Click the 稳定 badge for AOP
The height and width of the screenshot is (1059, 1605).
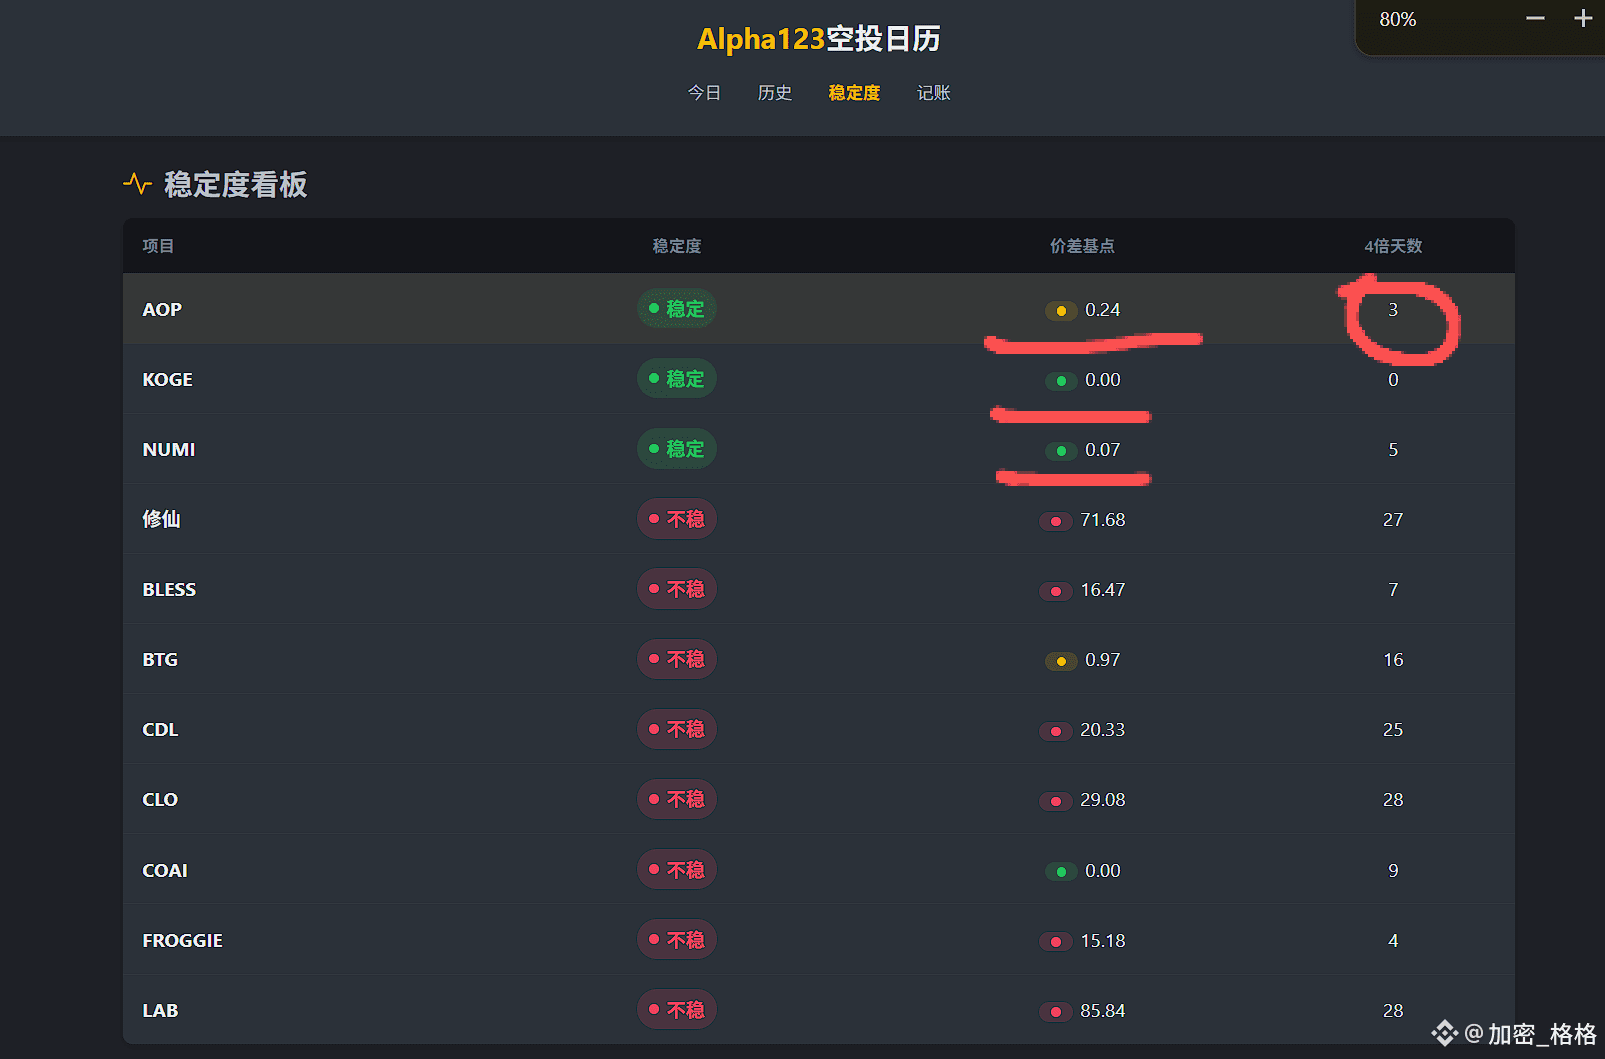(677, 309)
